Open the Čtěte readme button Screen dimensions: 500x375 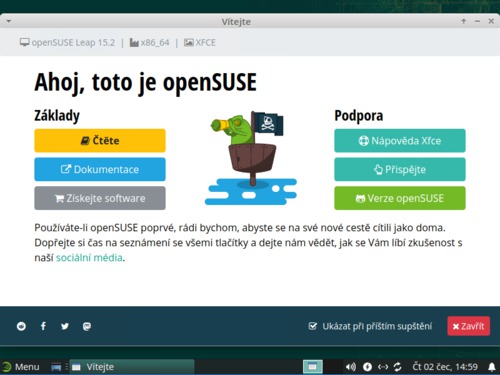(100, 141)
